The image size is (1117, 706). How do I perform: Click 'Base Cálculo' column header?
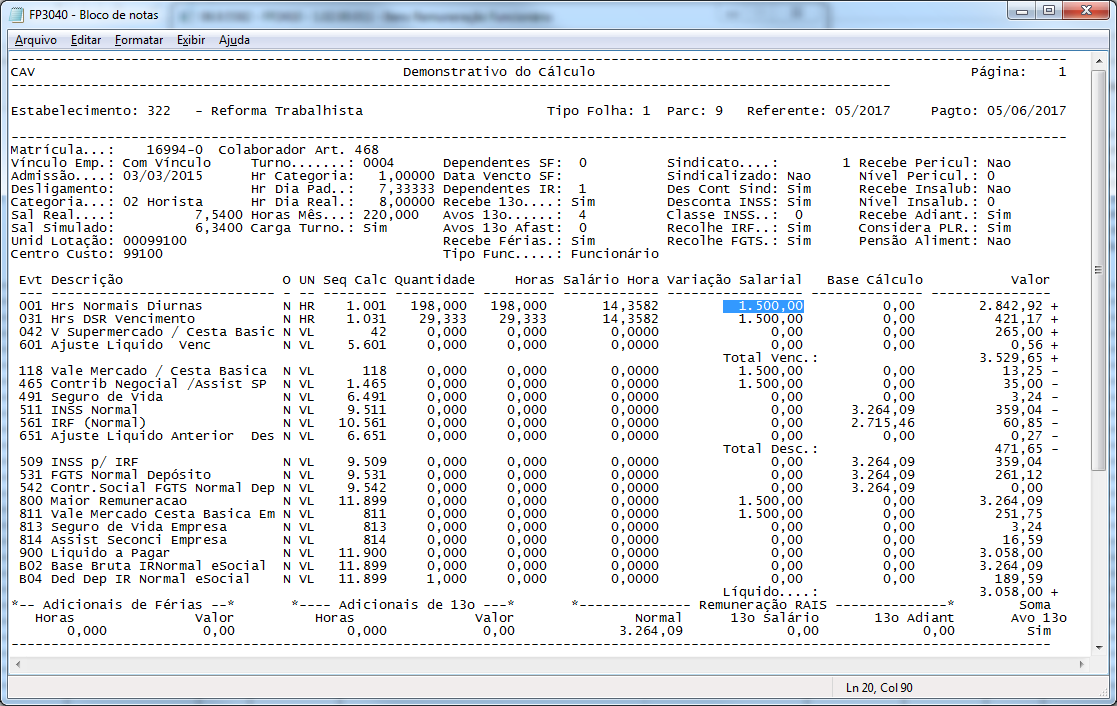[875, 280]
